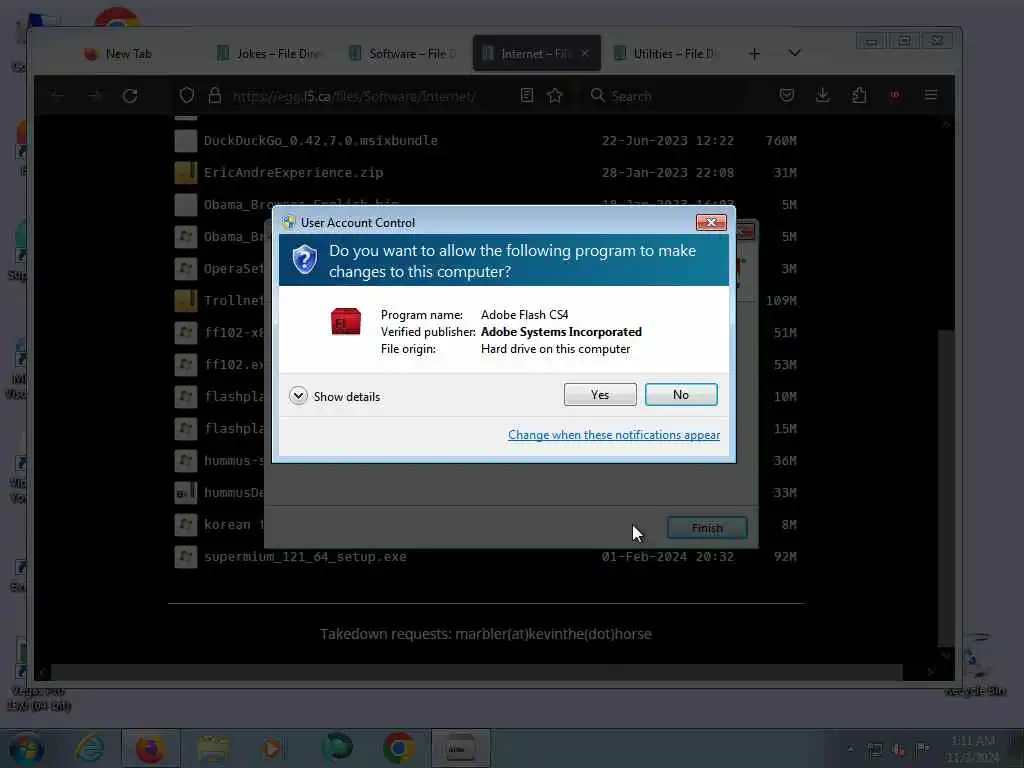
Task: Click the Adobe Flash CS4 program icon
Action: point(345,321)
